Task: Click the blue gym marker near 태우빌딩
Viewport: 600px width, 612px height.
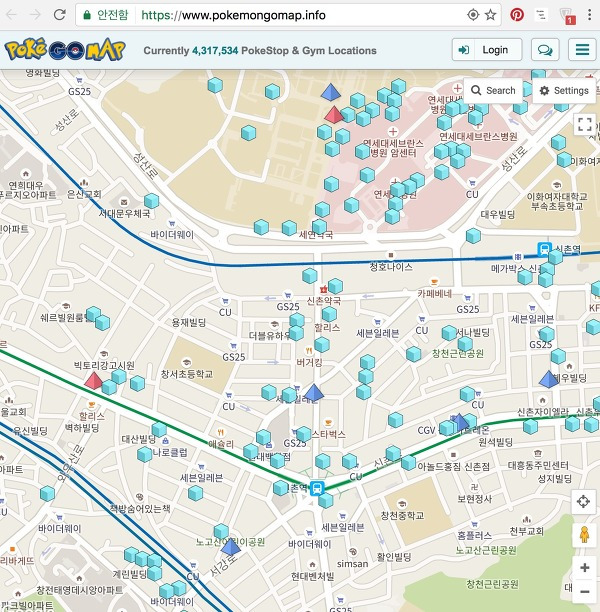Action: click(x=549, y=379)
